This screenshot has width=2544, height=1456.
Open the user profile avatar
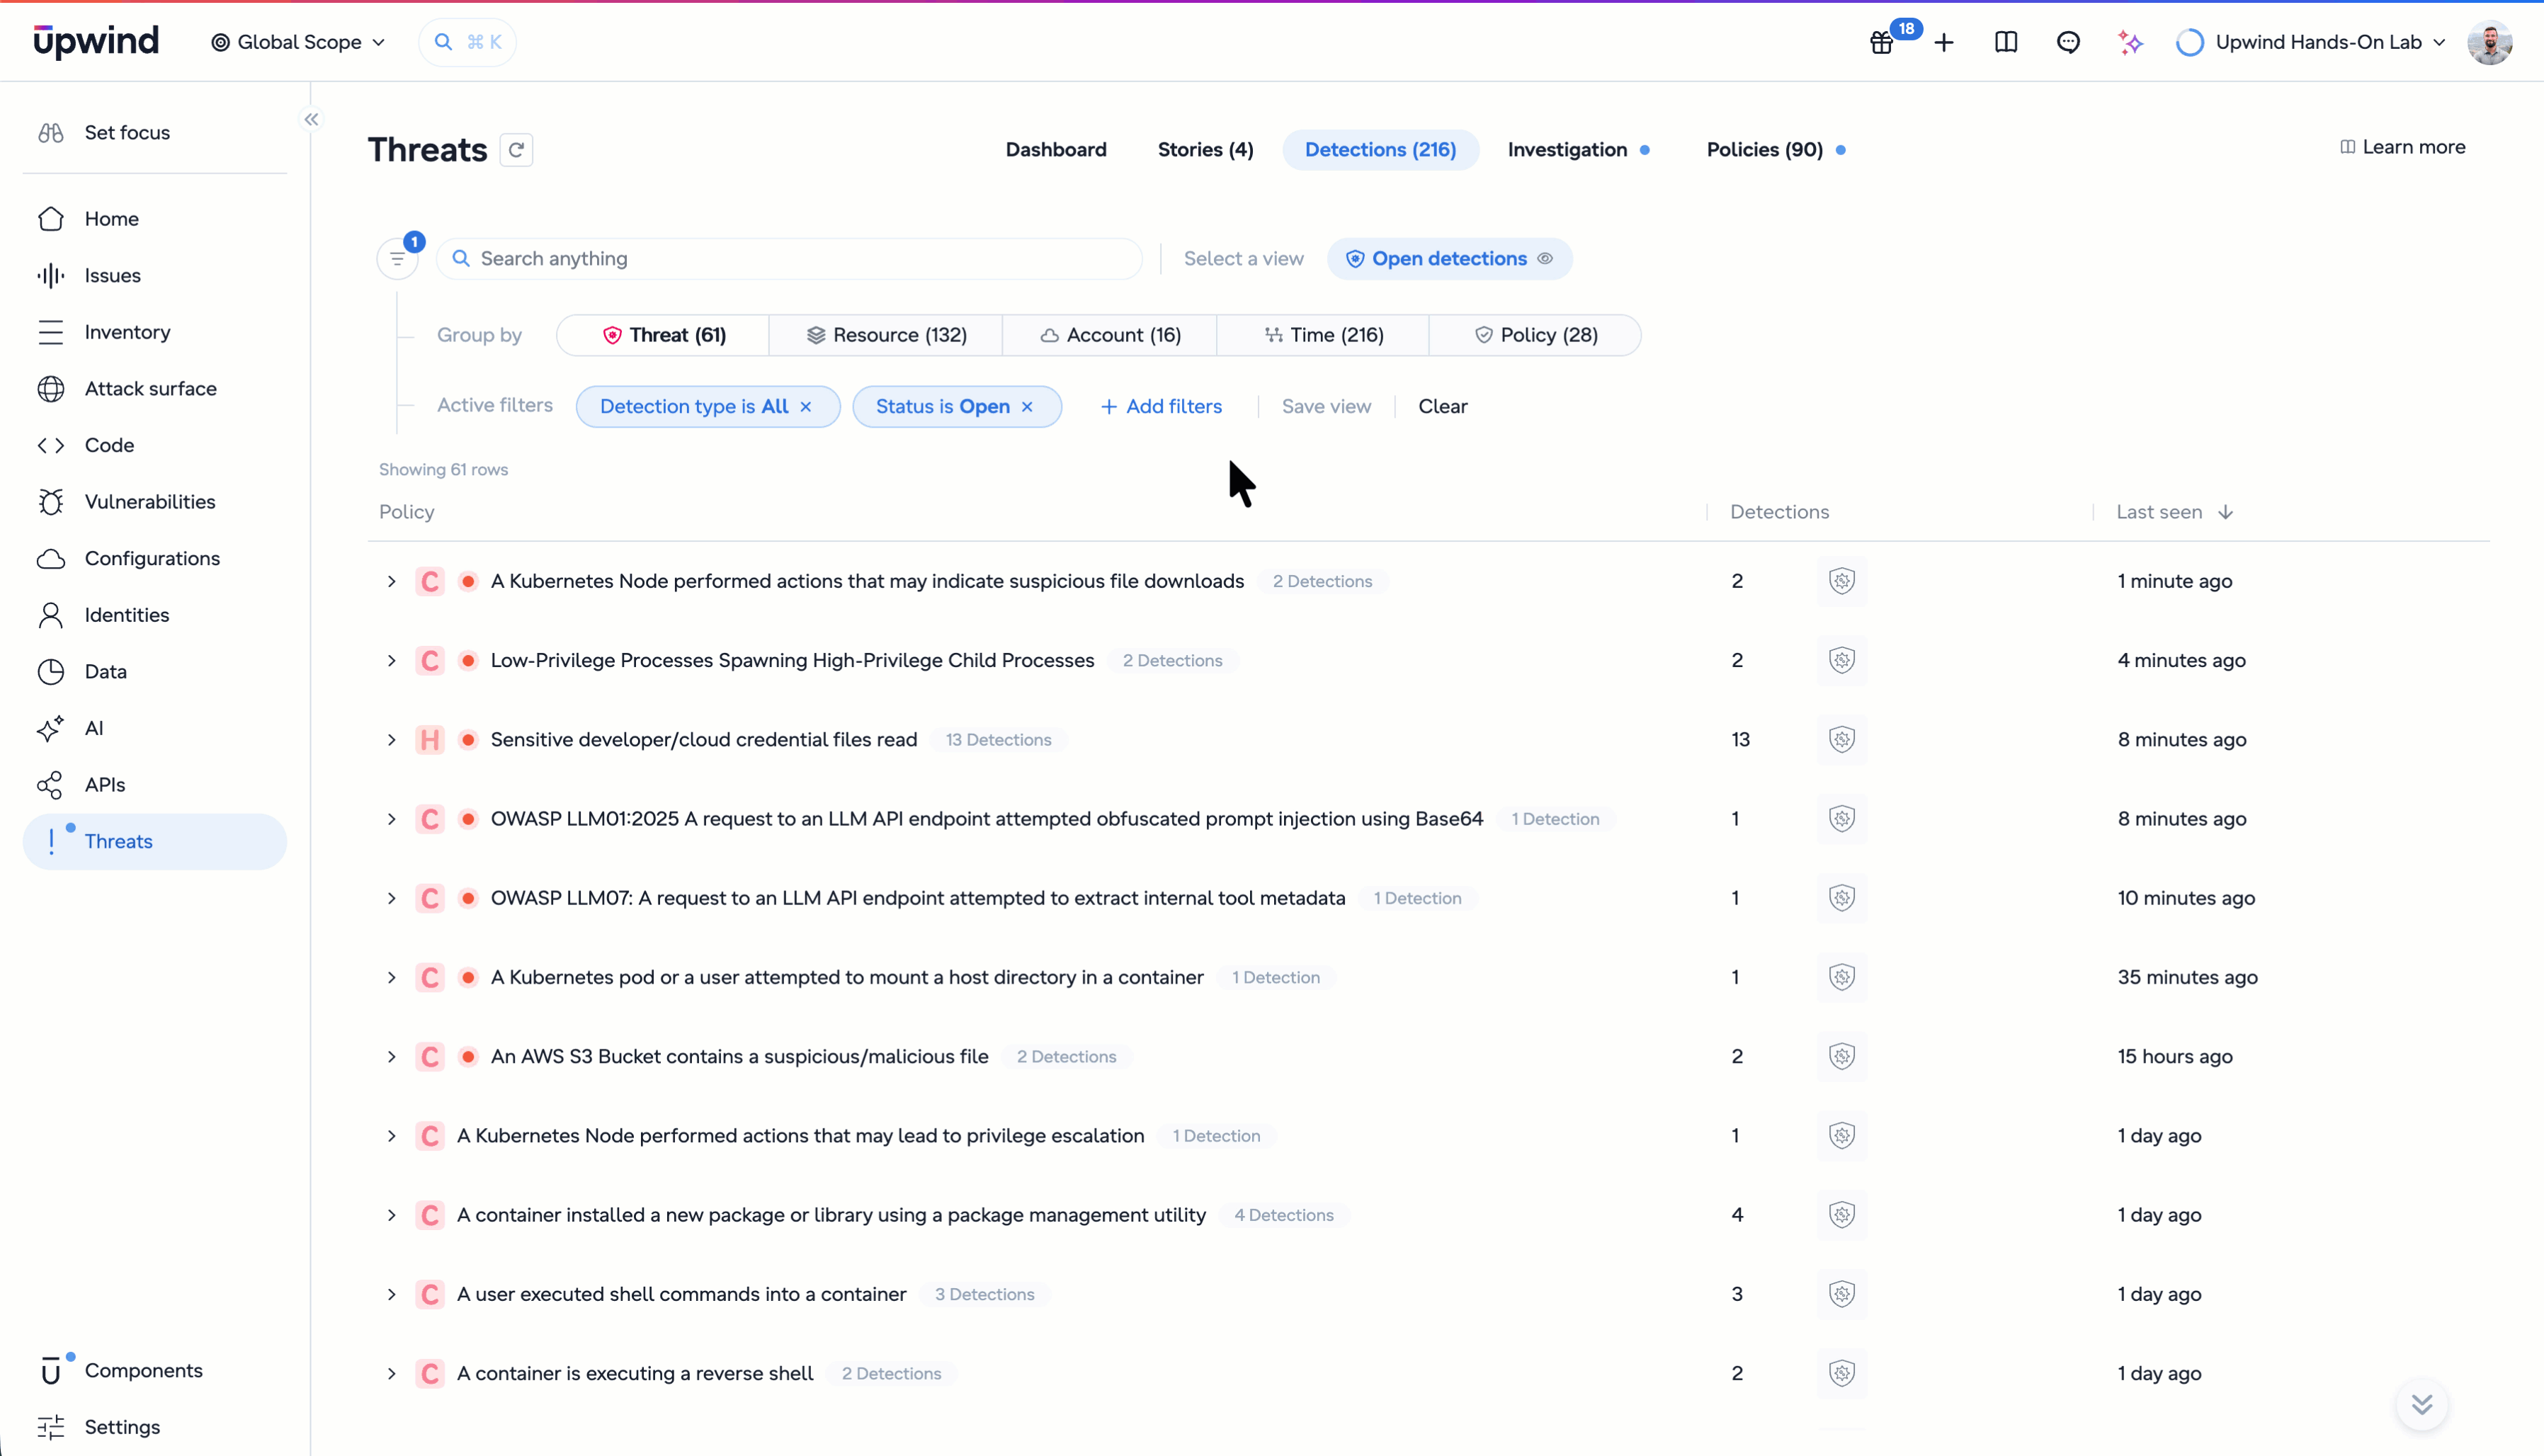pos(2490,42)
